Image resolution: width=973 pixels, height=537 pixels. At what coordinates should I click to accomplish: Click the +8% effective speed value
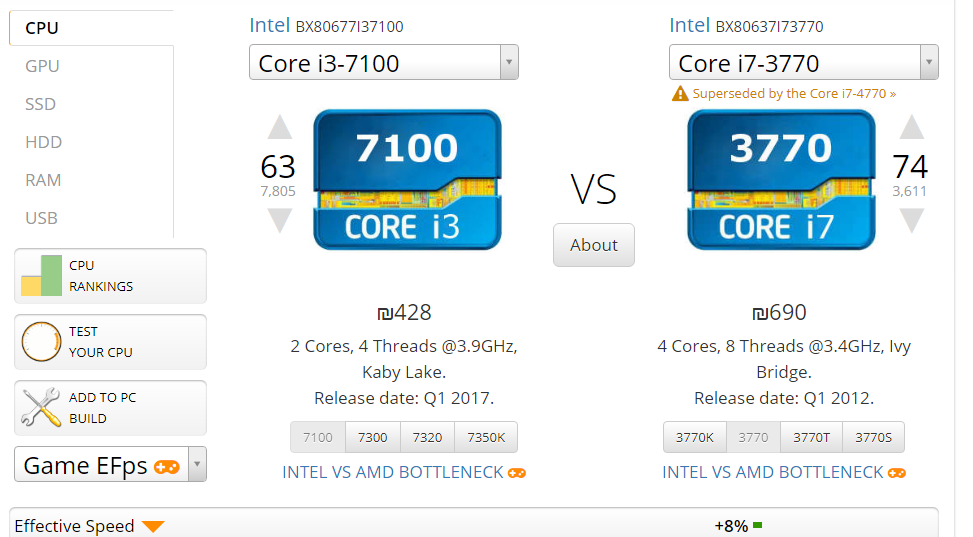(x=731, y=526)
